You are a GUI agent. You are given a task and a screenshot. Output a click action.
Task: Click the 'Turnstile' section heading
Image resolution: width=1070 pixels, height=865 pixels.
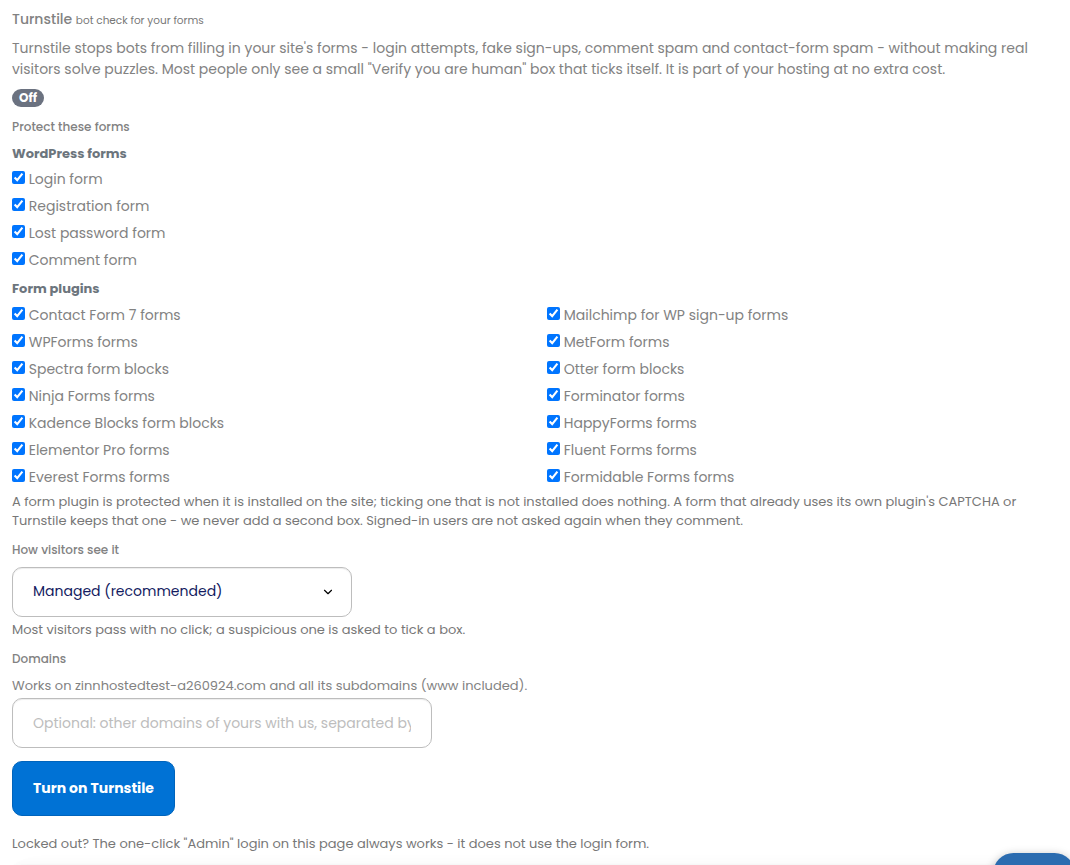(42, 19)
